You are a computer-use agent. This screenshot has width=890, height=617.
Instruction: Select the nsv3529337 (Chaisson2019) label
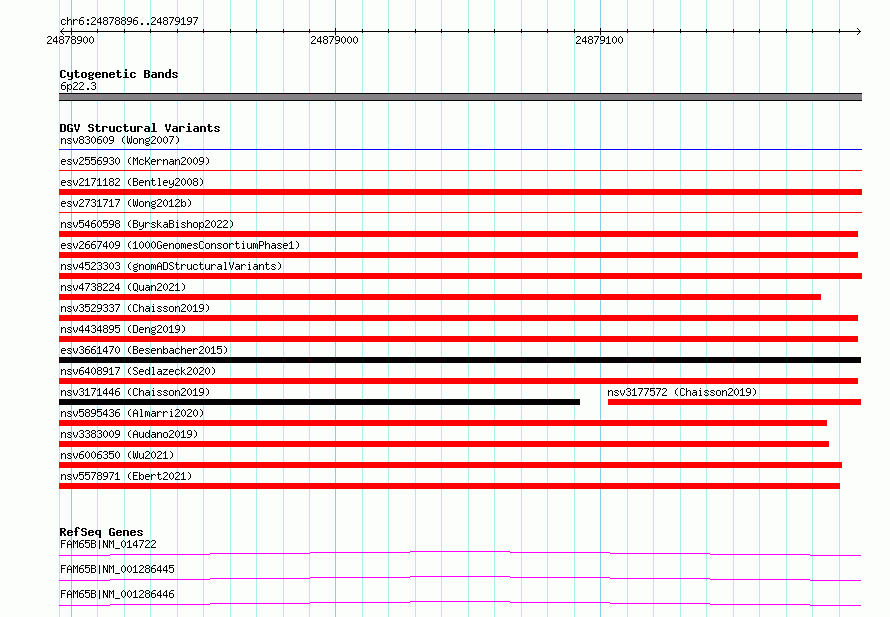pyautogui.click(x=135, y=308)
